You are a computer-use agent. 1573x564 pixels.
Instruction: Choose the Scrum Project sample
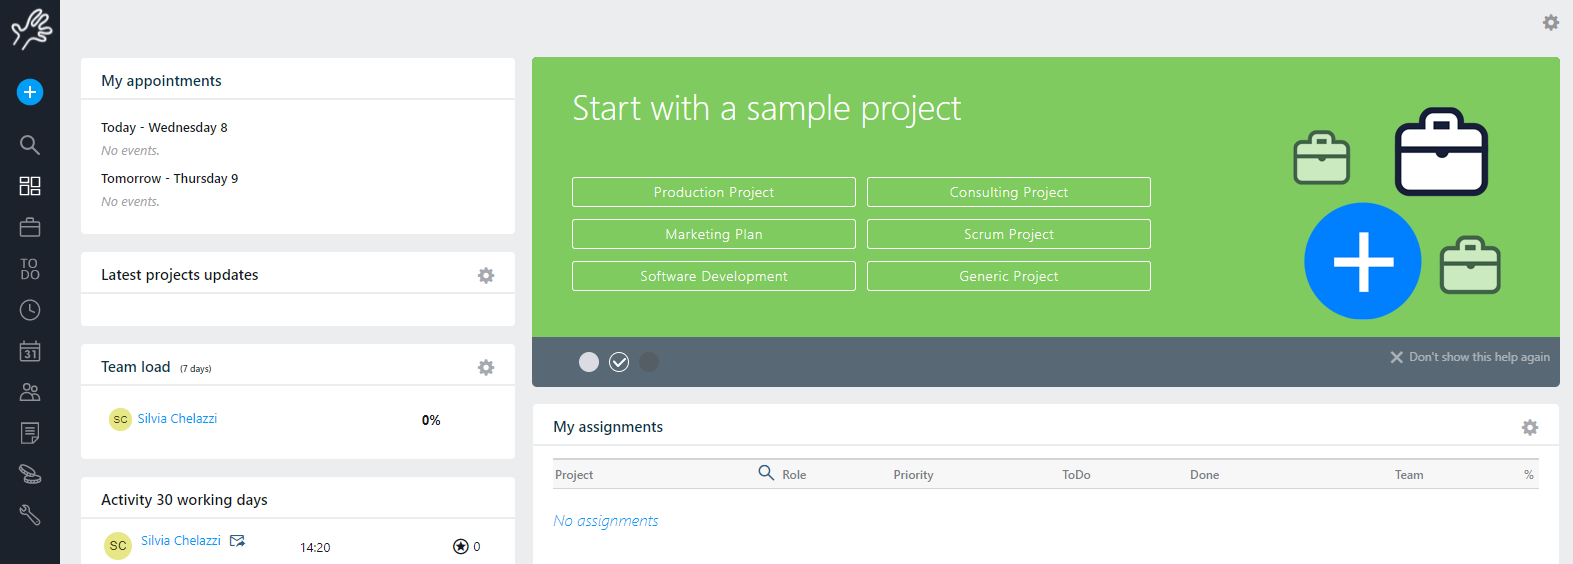[x=1008, y=234]
